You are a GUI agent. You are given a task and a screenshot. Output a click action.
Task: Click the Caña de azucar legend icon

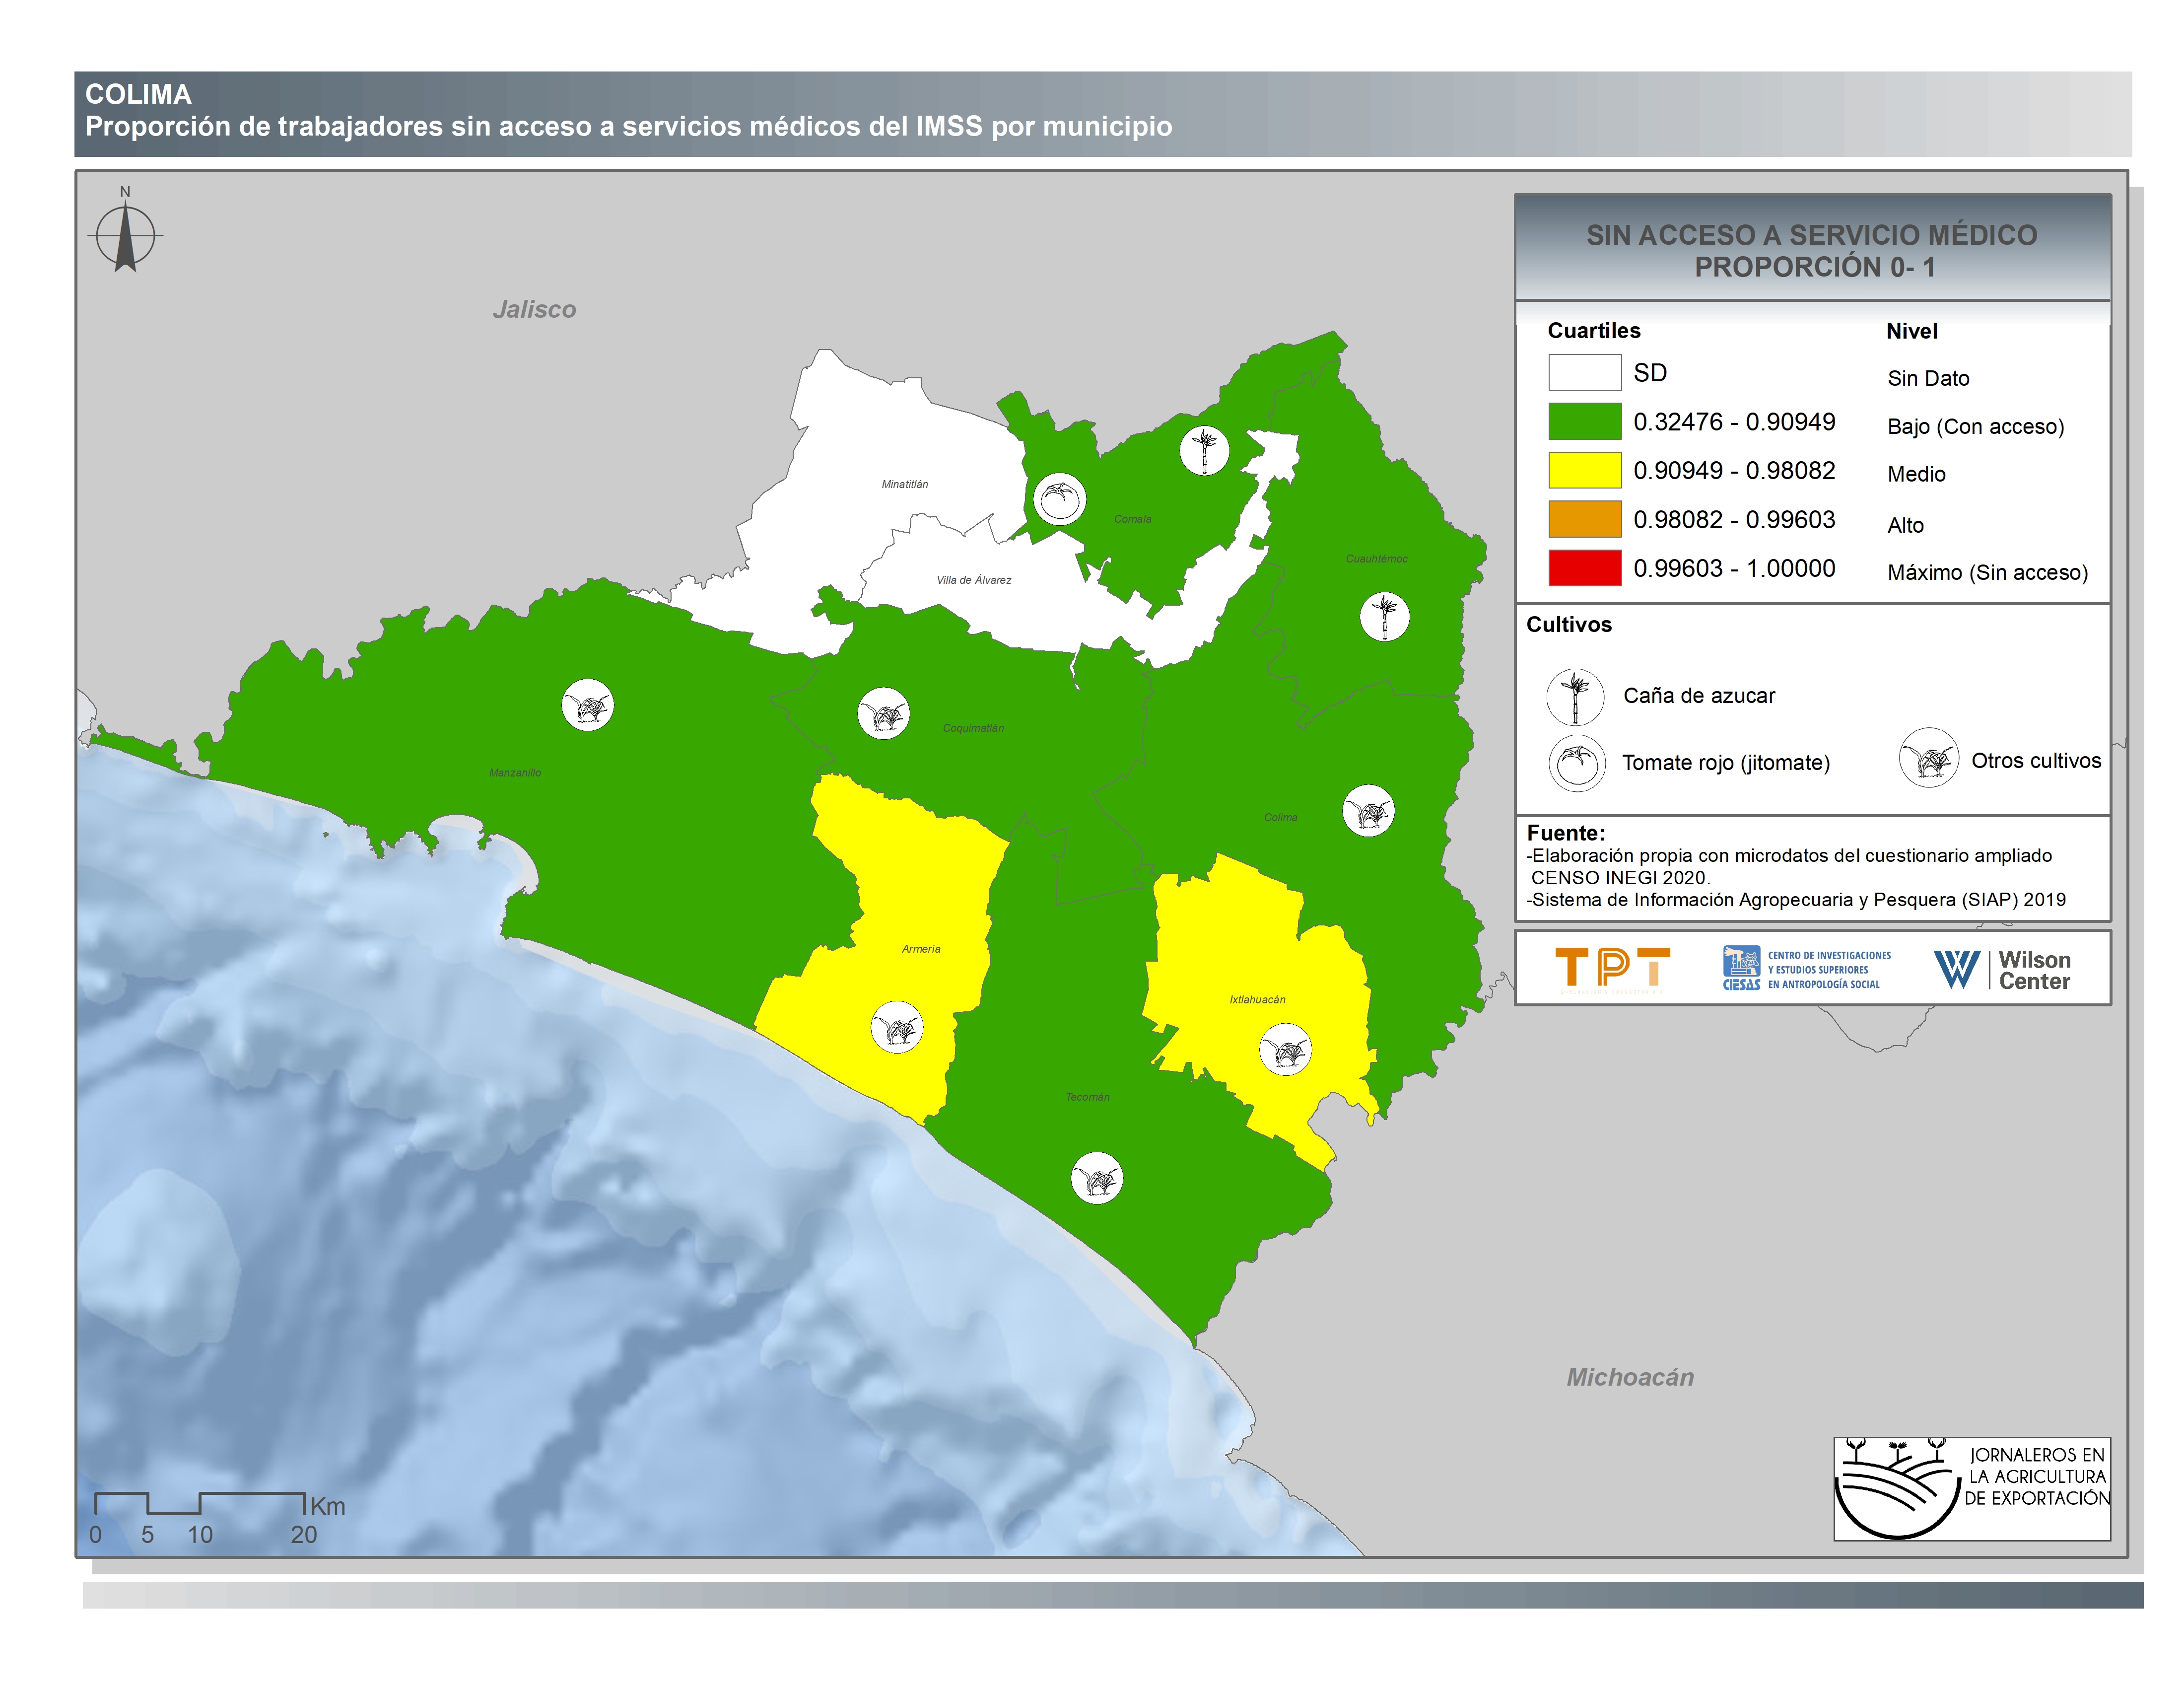point(1575,696)
